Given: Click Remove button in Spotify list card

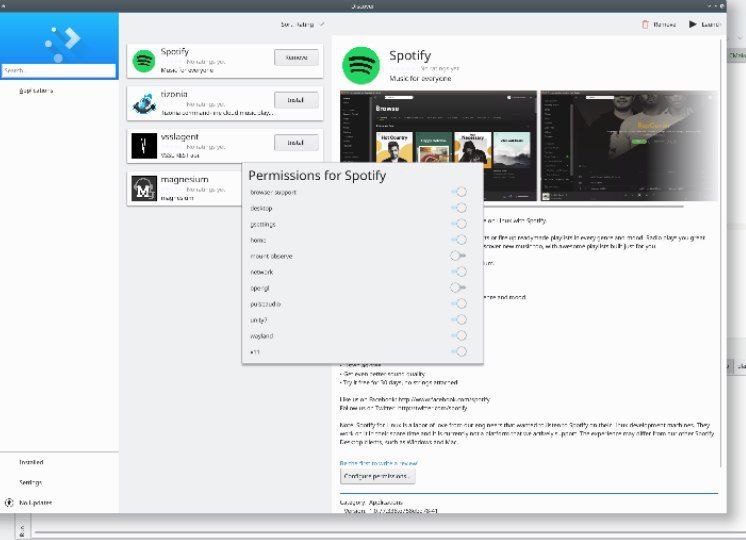Looking at the screenshot, I should pyautogui.click(x=296, y=58).
